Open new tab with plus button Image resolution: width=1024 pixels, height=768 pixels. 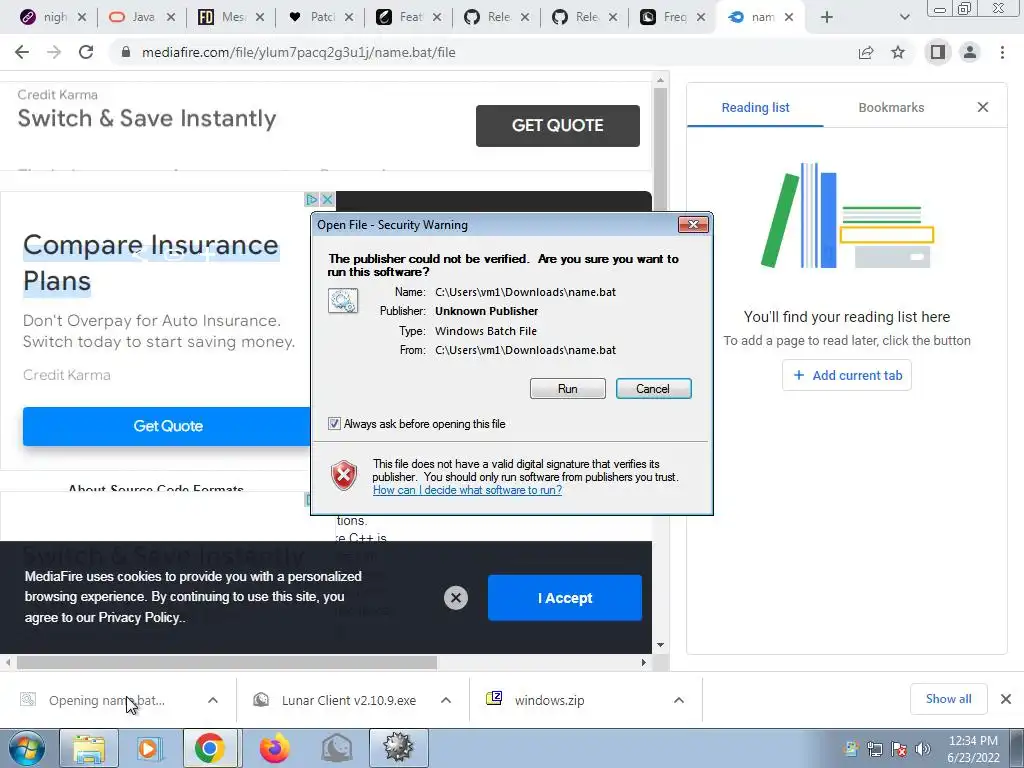pyautogui.click(x=827, y=17)
